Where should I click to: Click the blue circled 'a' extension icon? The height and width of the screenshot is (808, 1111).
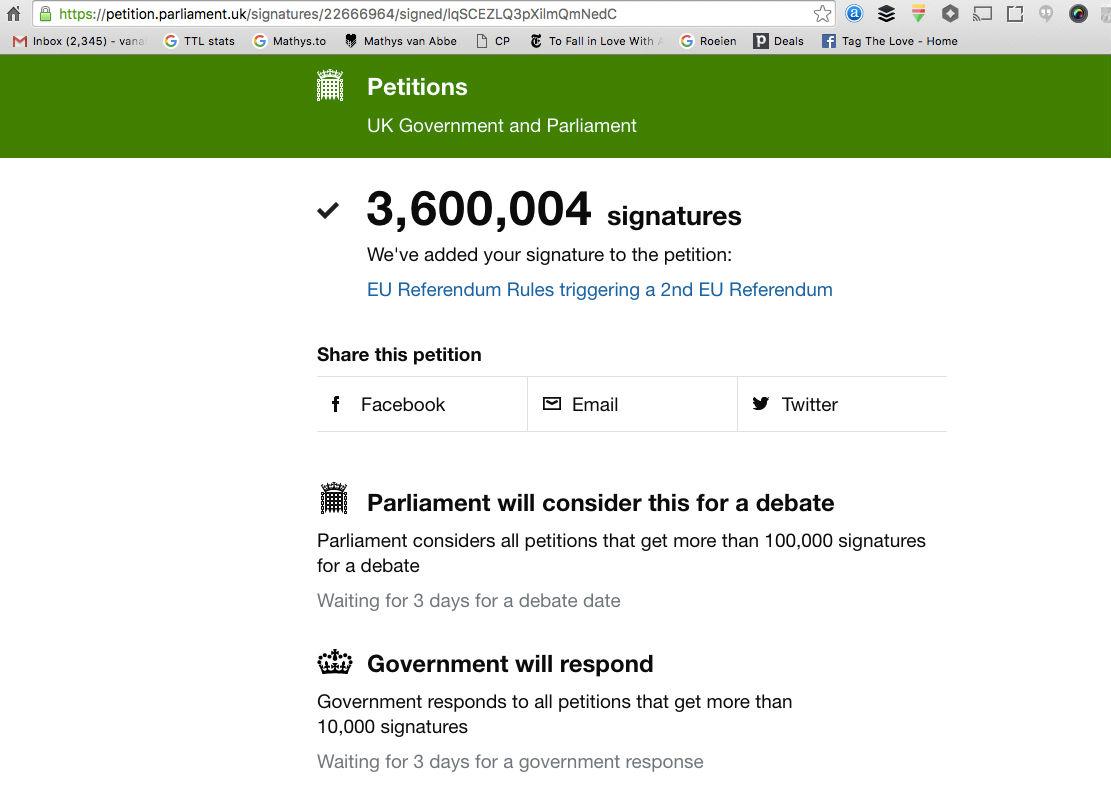pyautogui.click(x=854, y=14)
